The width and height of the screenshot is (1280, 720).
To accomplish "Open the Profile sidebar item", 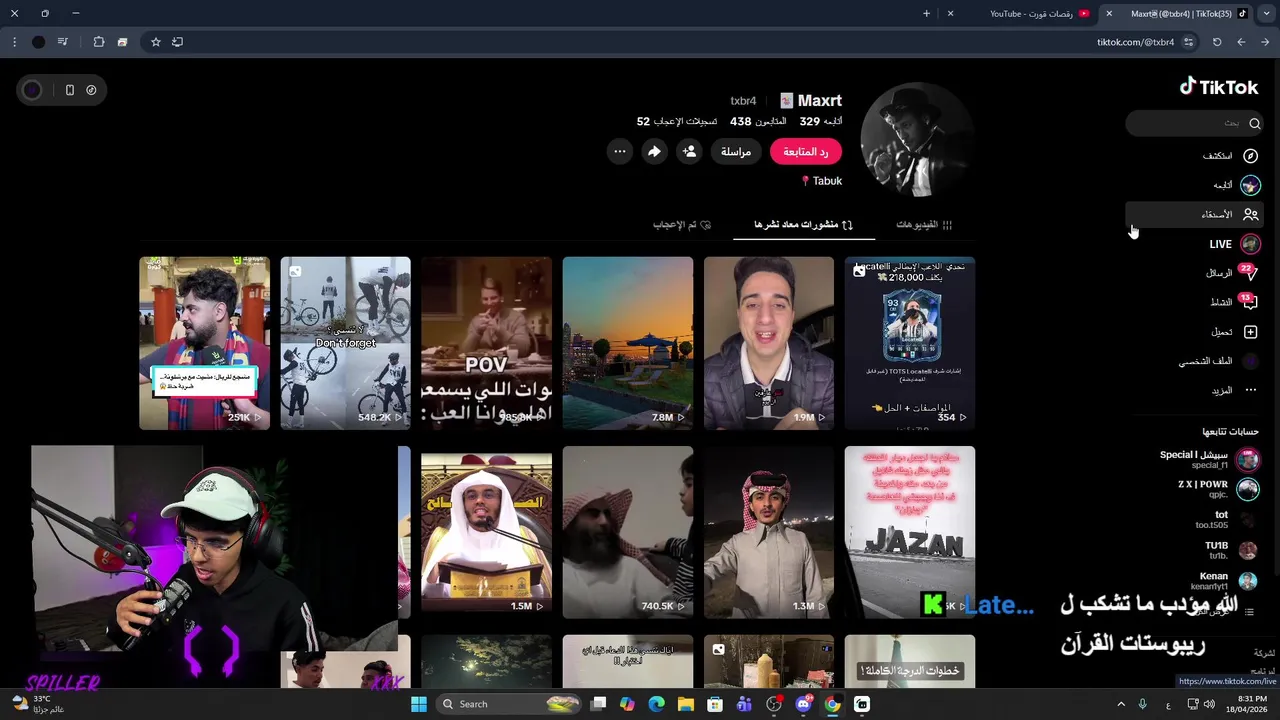I will [x=1218, y=361].
